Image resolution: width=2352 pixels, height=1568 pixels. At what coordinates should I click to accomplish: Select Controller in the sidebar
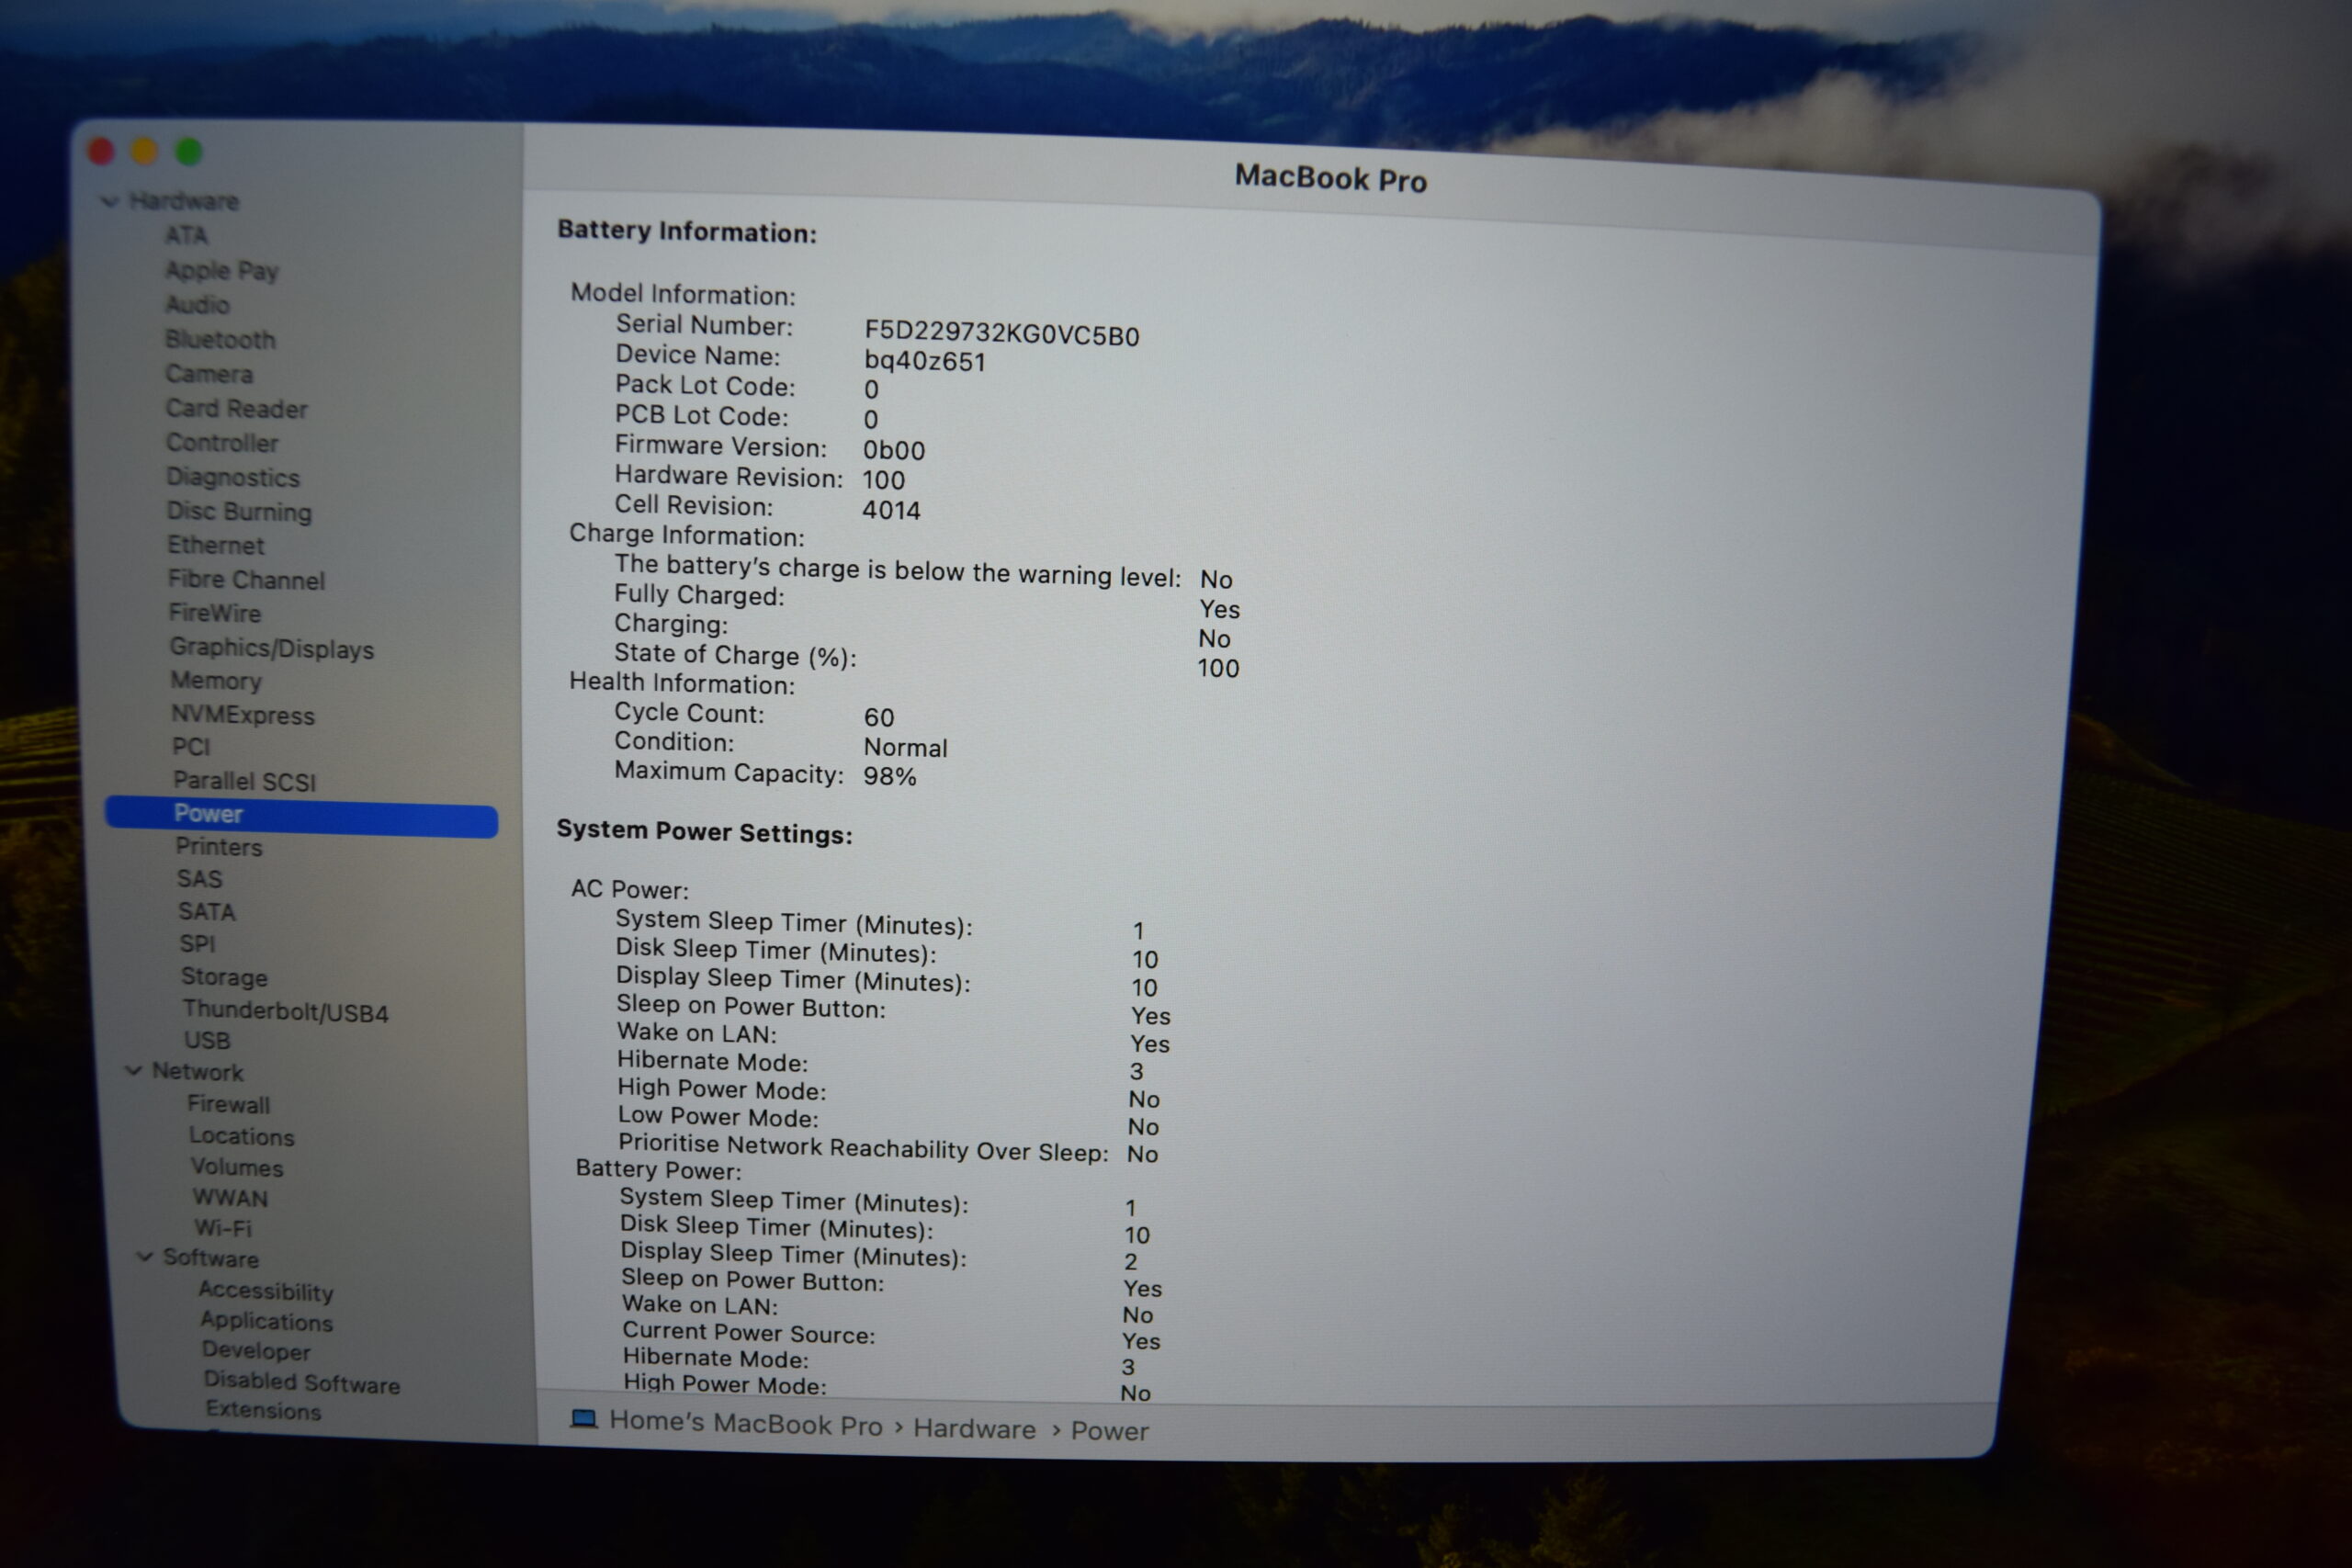pyautogui.click(x=222, y=442)
